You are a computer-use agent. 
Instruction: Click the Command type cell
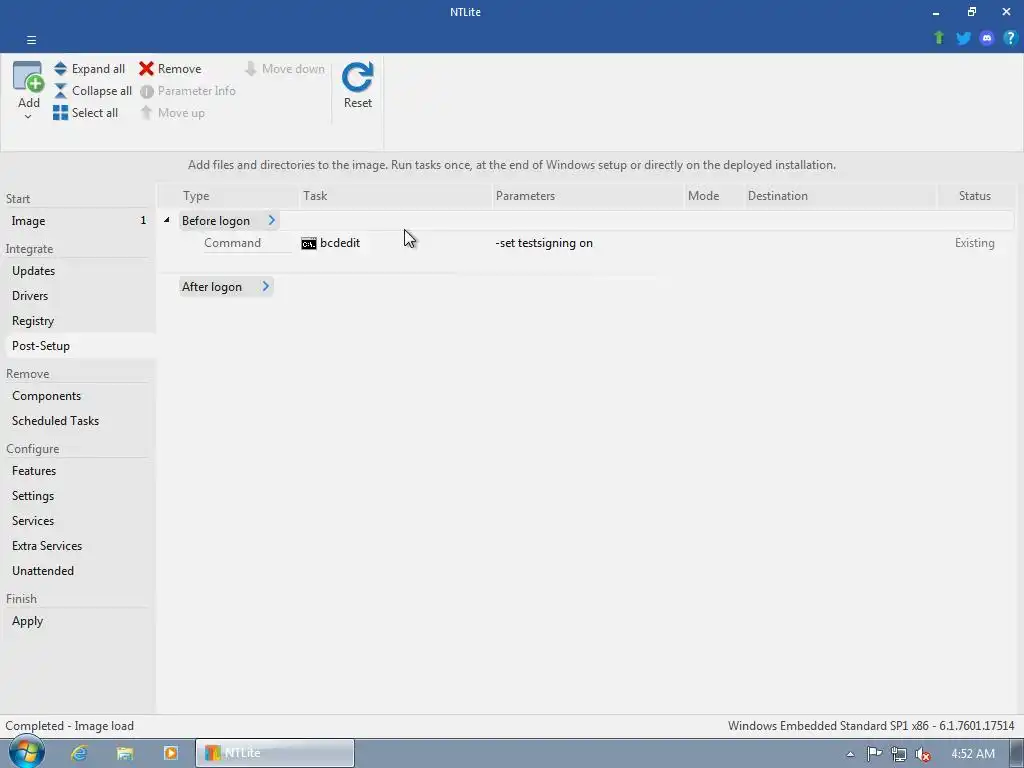(232, 243)
